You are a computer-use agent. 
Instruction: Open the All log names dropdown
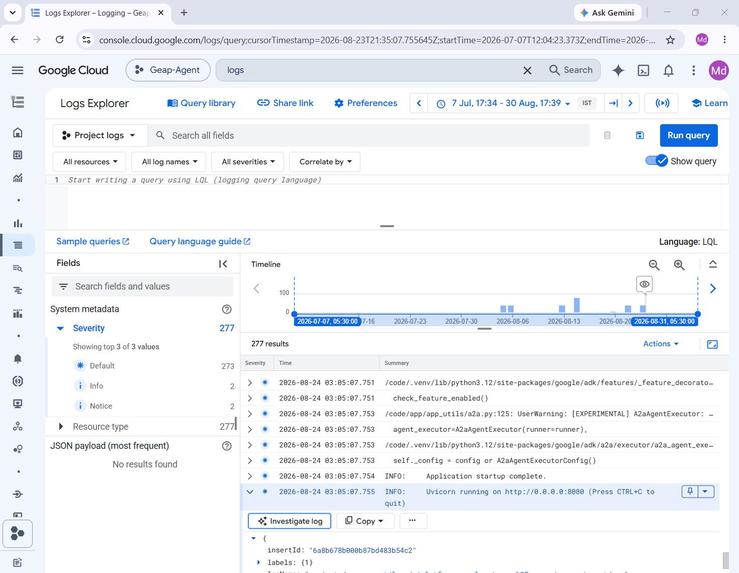pyautogui.click(x=169, y=162)
